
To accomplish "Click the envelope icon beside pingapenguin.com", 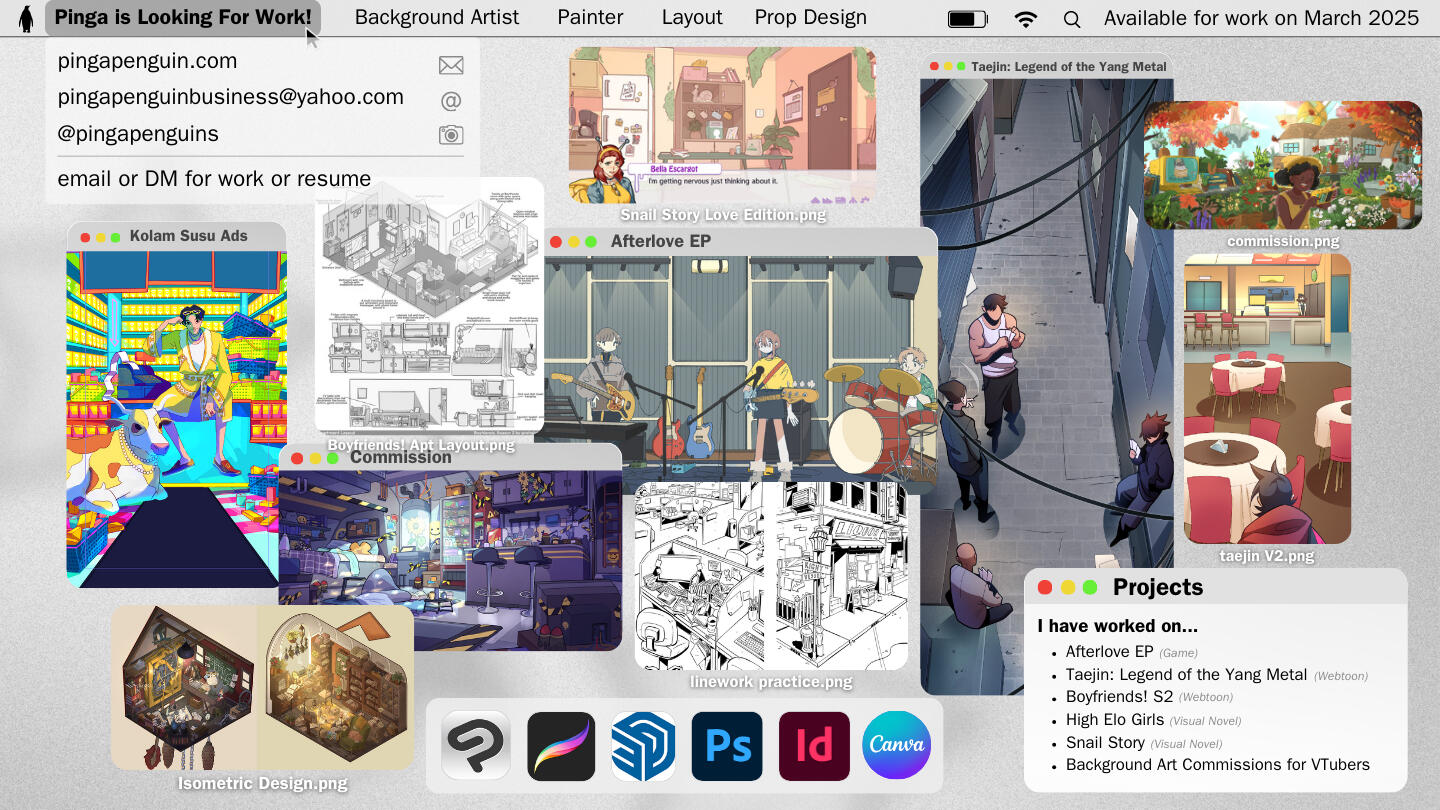I will (451, 66).
